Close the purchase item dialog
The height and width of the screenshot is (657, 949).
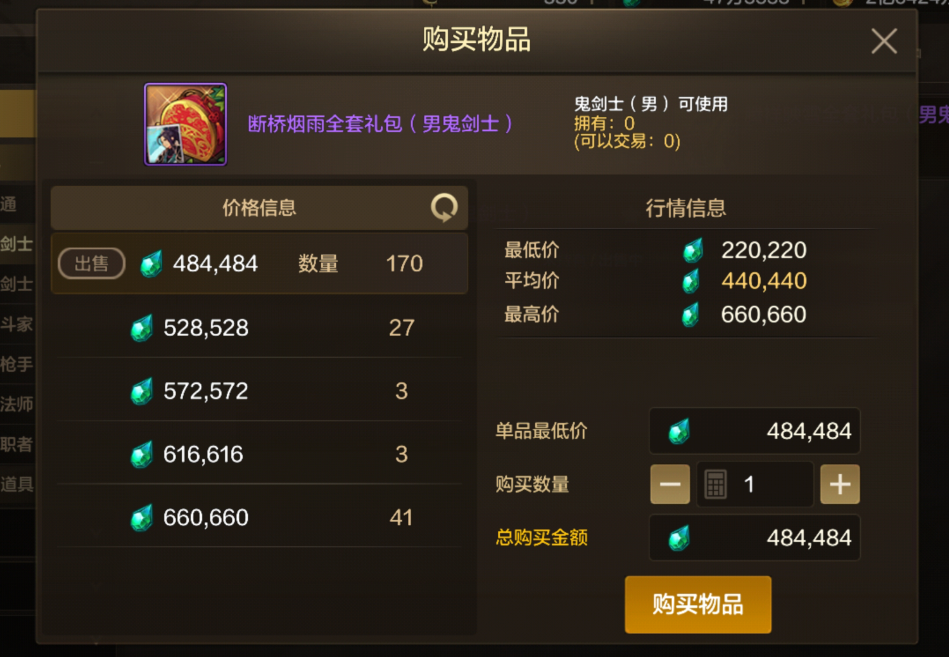pyautogui.click(x=884, y=41)
